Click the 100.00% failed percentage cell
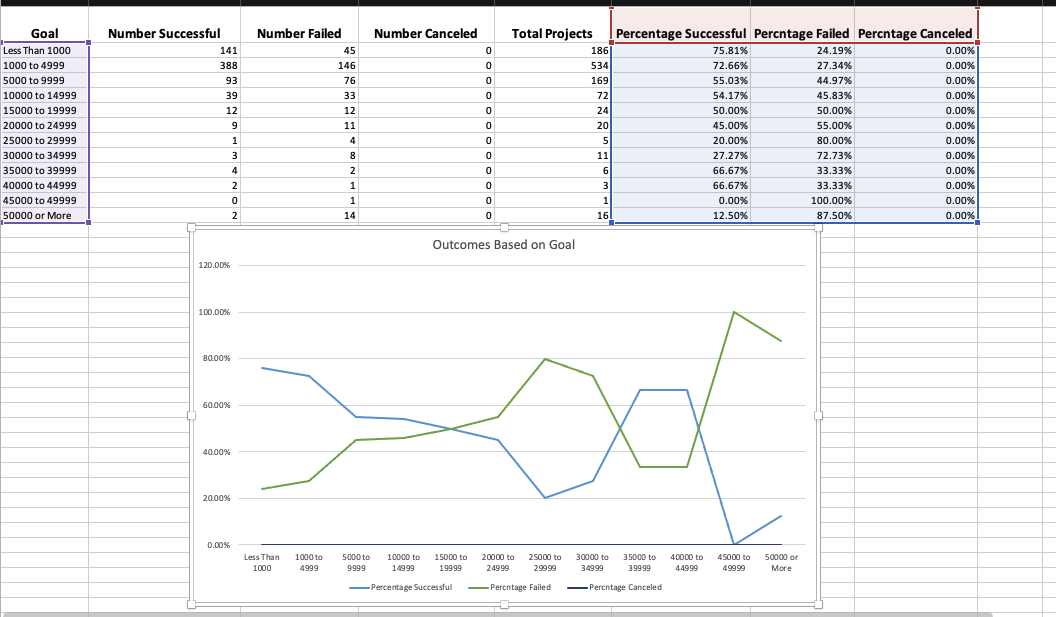 point(802,200)
